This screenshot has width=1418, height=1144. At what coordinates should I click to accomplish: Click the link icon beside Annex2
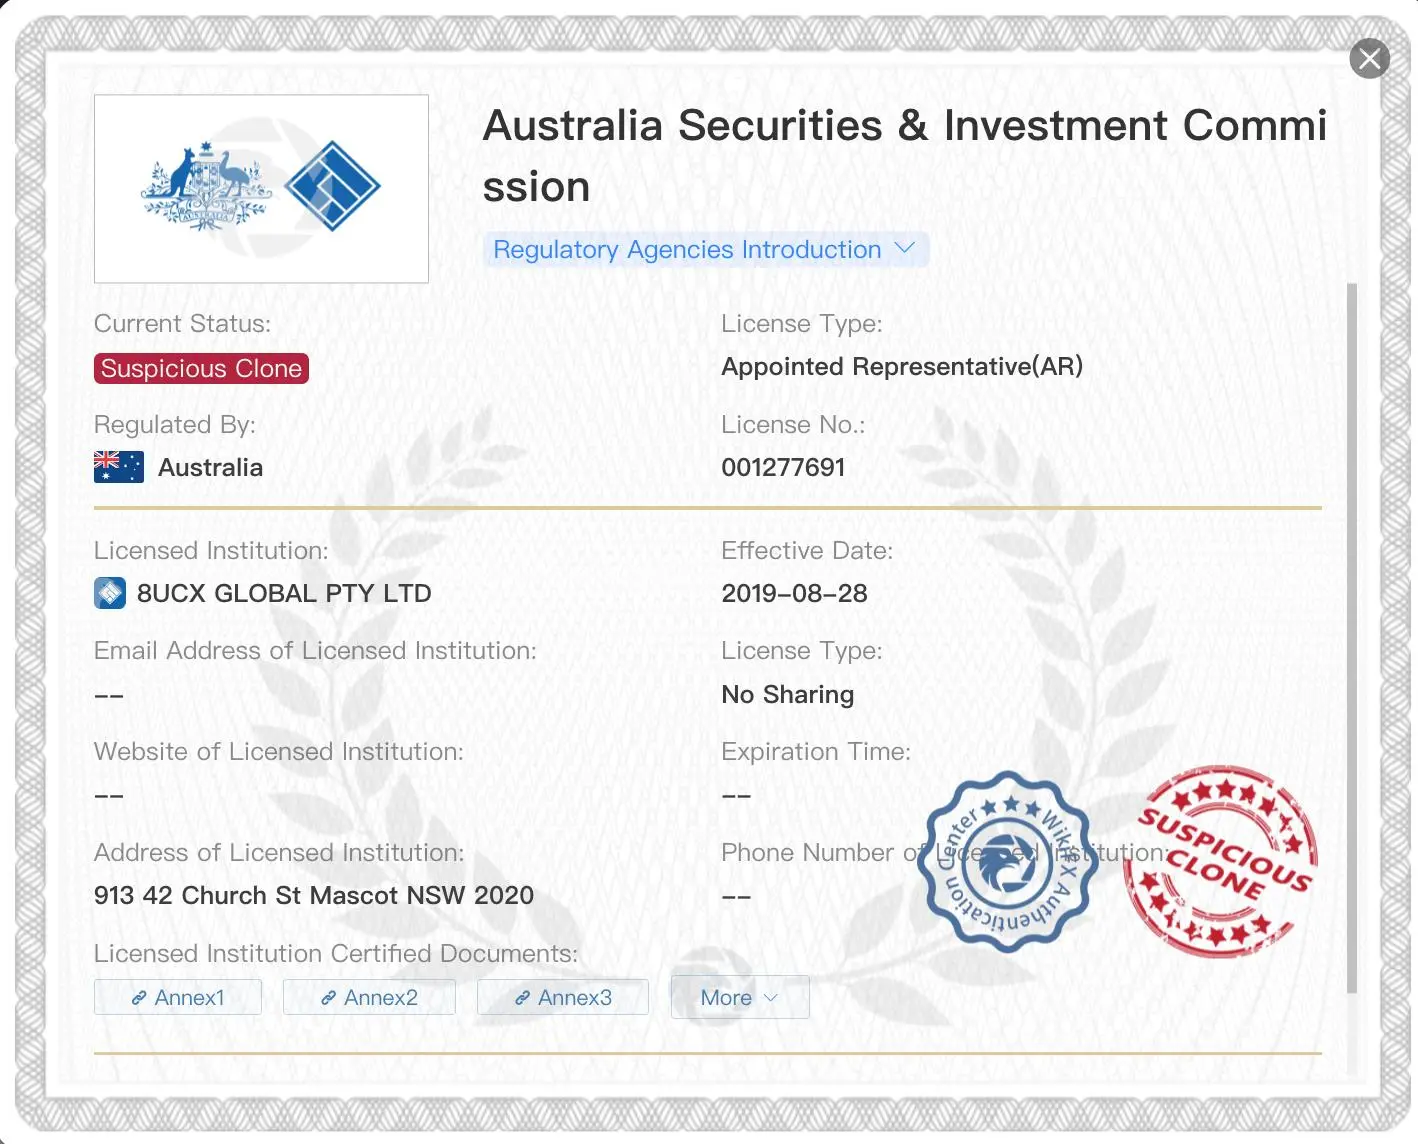click(328, 998)
